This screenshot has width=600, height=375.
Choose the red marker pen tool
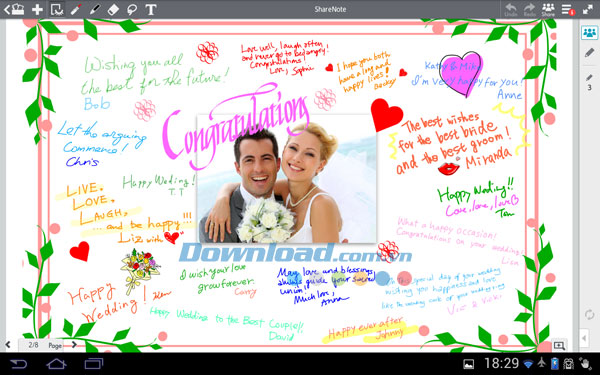click(x=76, y=9)
